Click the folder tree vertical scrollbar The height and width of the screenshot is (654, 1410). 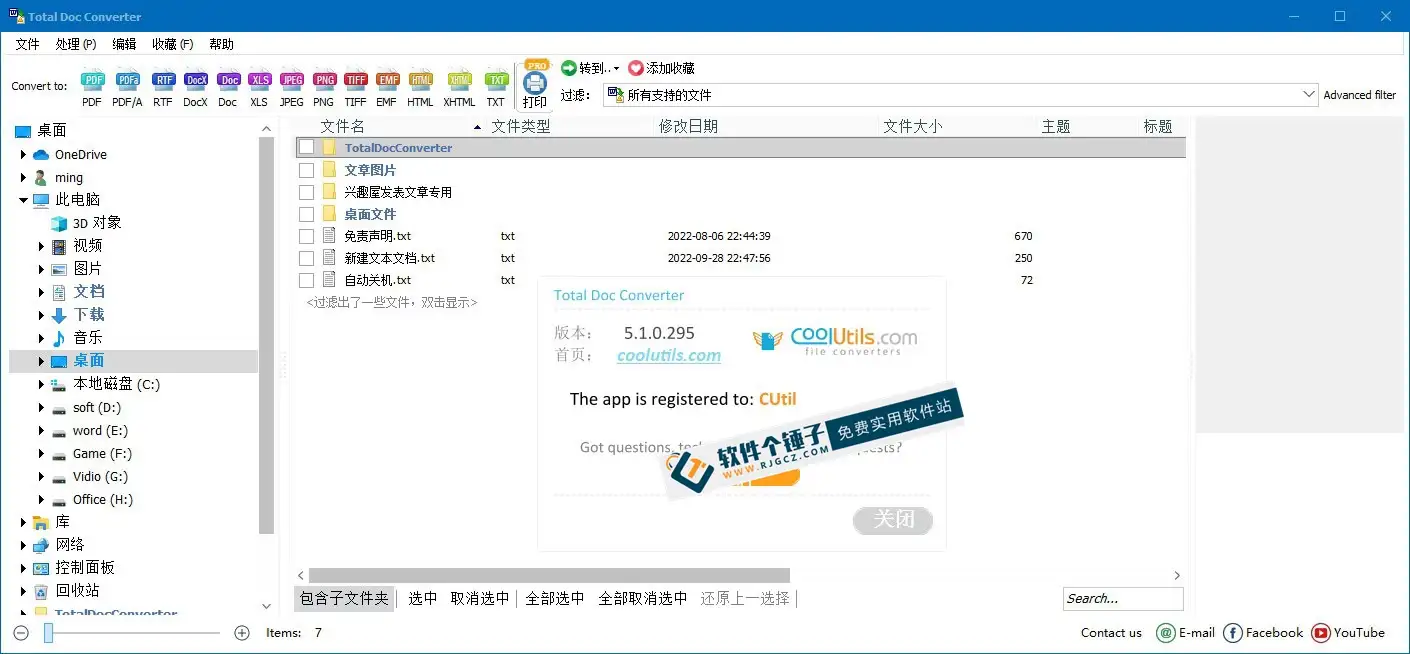tap(266, 337)
